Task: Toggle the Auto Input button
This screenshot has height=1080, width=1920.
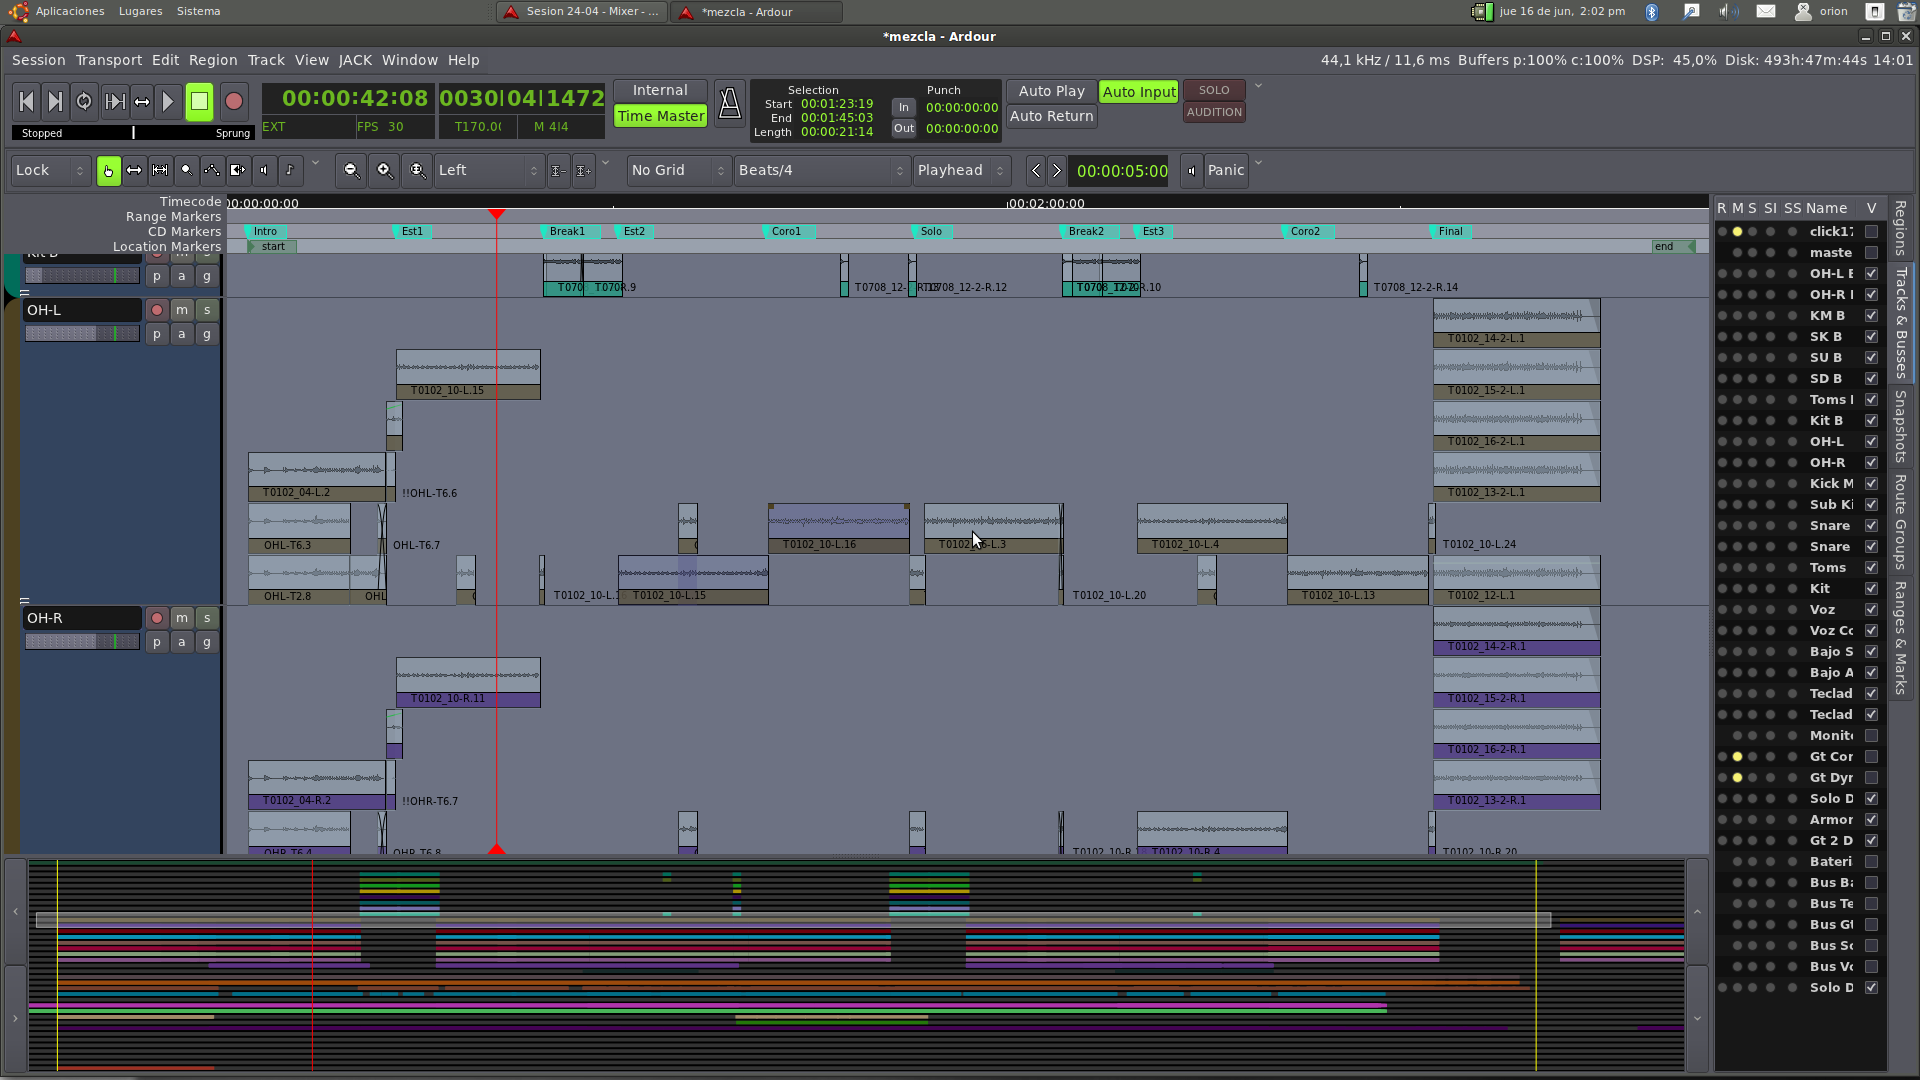Action: pos(1138,92)
